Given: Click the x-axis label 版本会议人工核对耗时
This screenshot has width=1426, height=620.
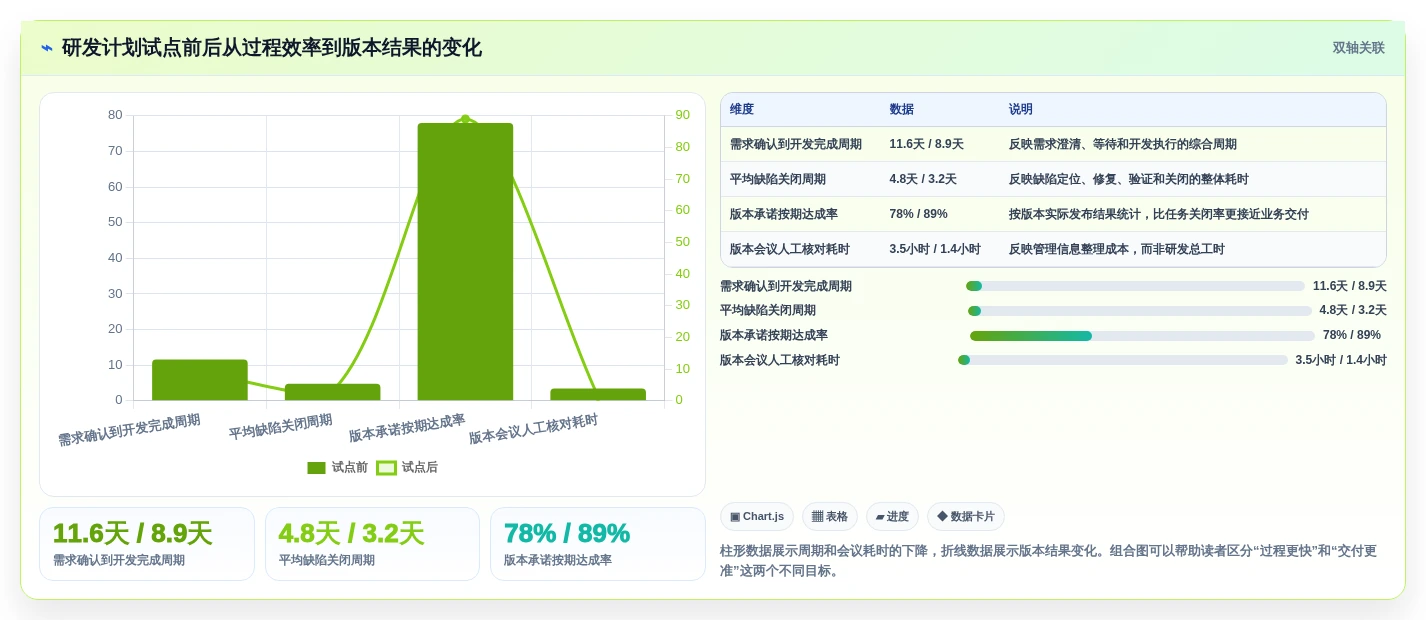Looking at the screenshot, I should [x=533, y=429].
